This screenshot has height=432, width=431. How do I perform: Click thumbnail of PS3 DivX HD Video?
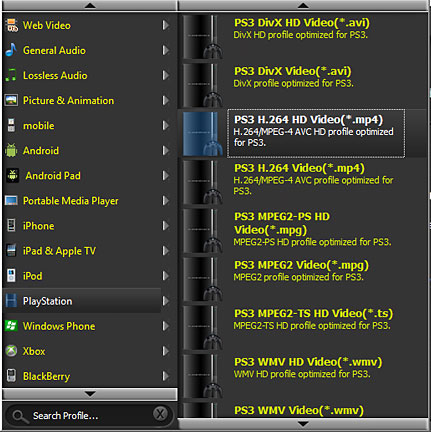[x=203, y=36]
